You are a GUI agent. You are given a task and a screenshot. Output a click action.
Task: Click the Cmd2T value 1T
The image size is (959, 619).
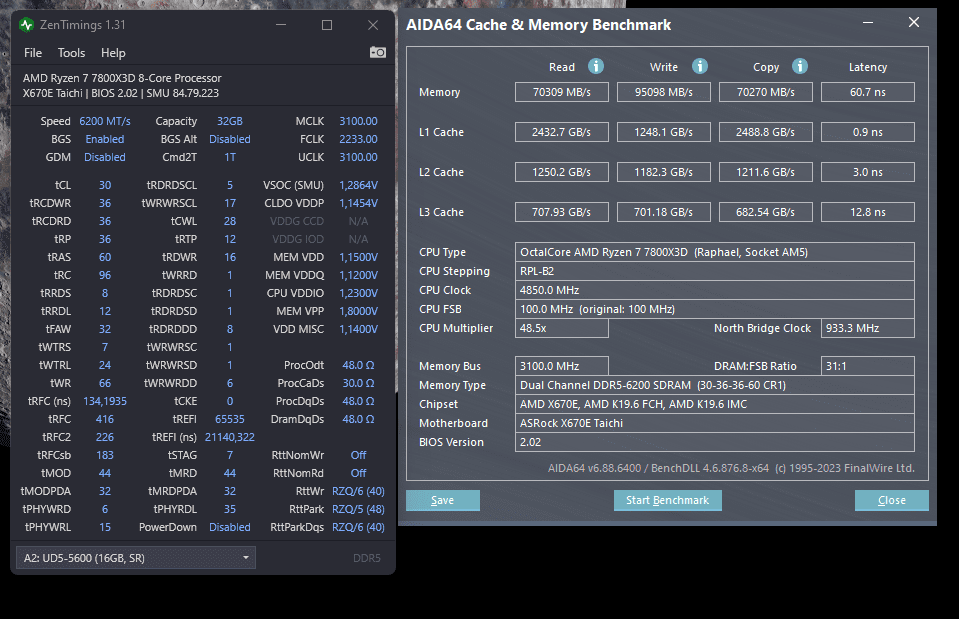tap(230, 157)
